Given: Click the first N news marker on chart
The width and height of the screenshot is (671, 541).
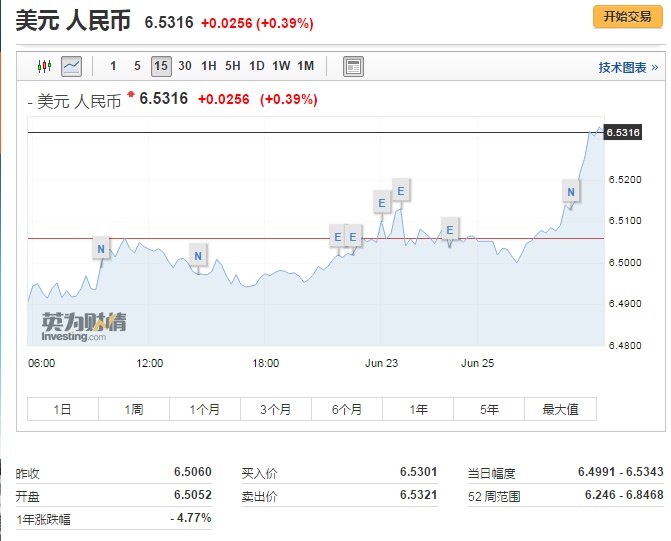Looking at the screenshot, I should click(x=100, y=247).
